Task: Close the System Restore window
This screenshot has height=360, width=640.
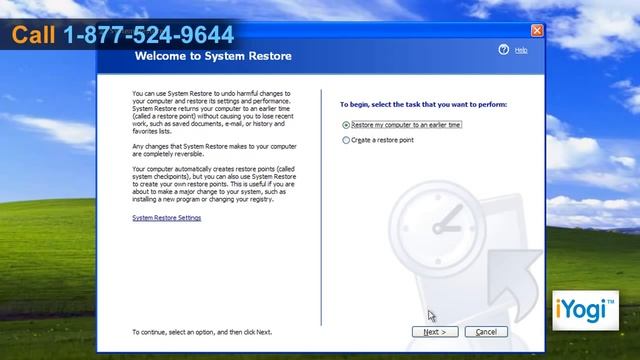Action: (x=537, y=31)
